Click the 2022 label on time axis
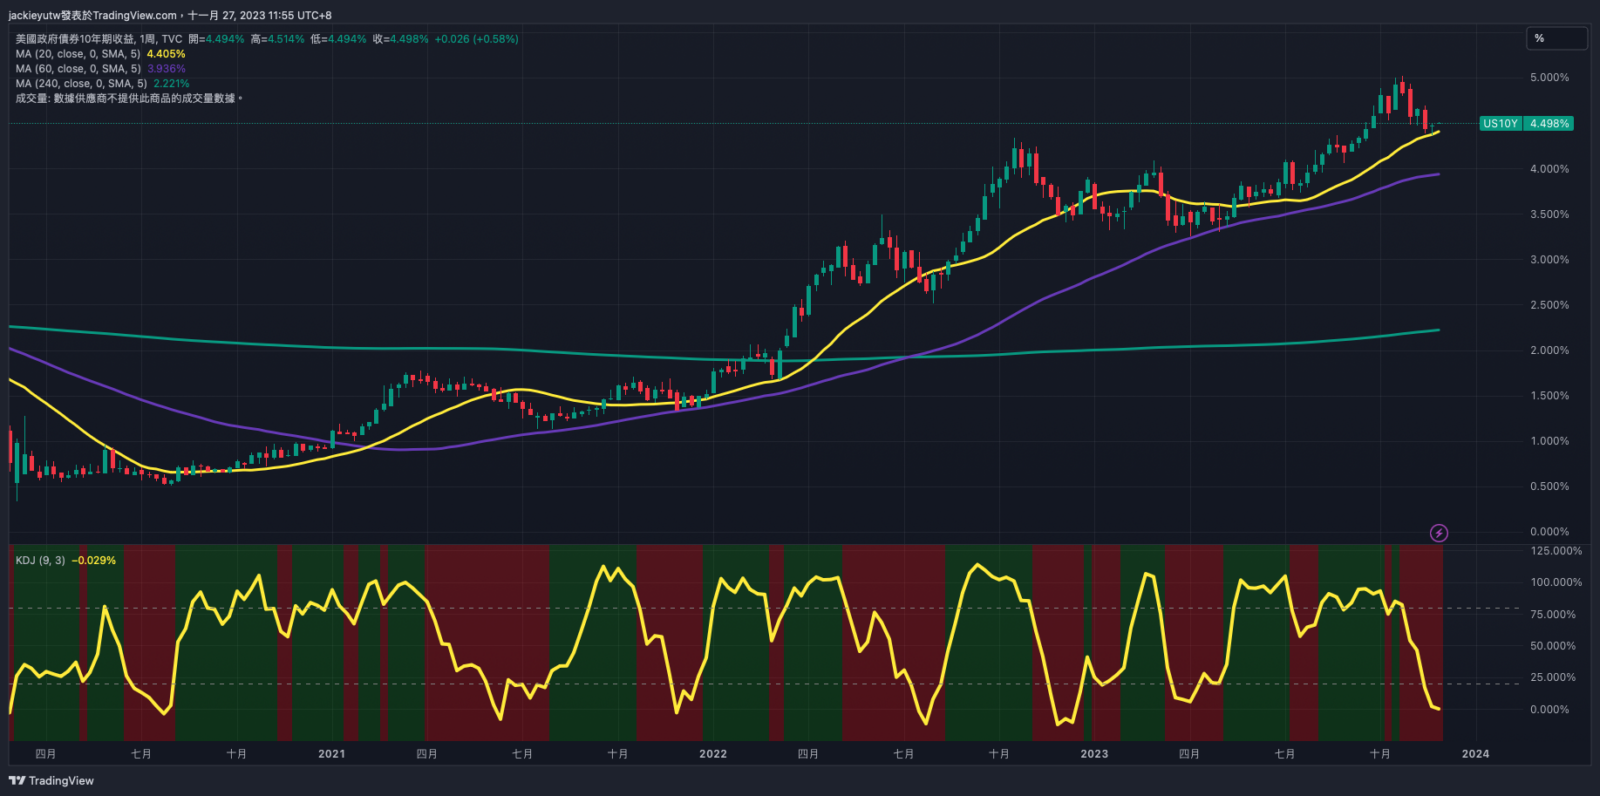The height and width of the screenshot is (796, 1600). 713,754
